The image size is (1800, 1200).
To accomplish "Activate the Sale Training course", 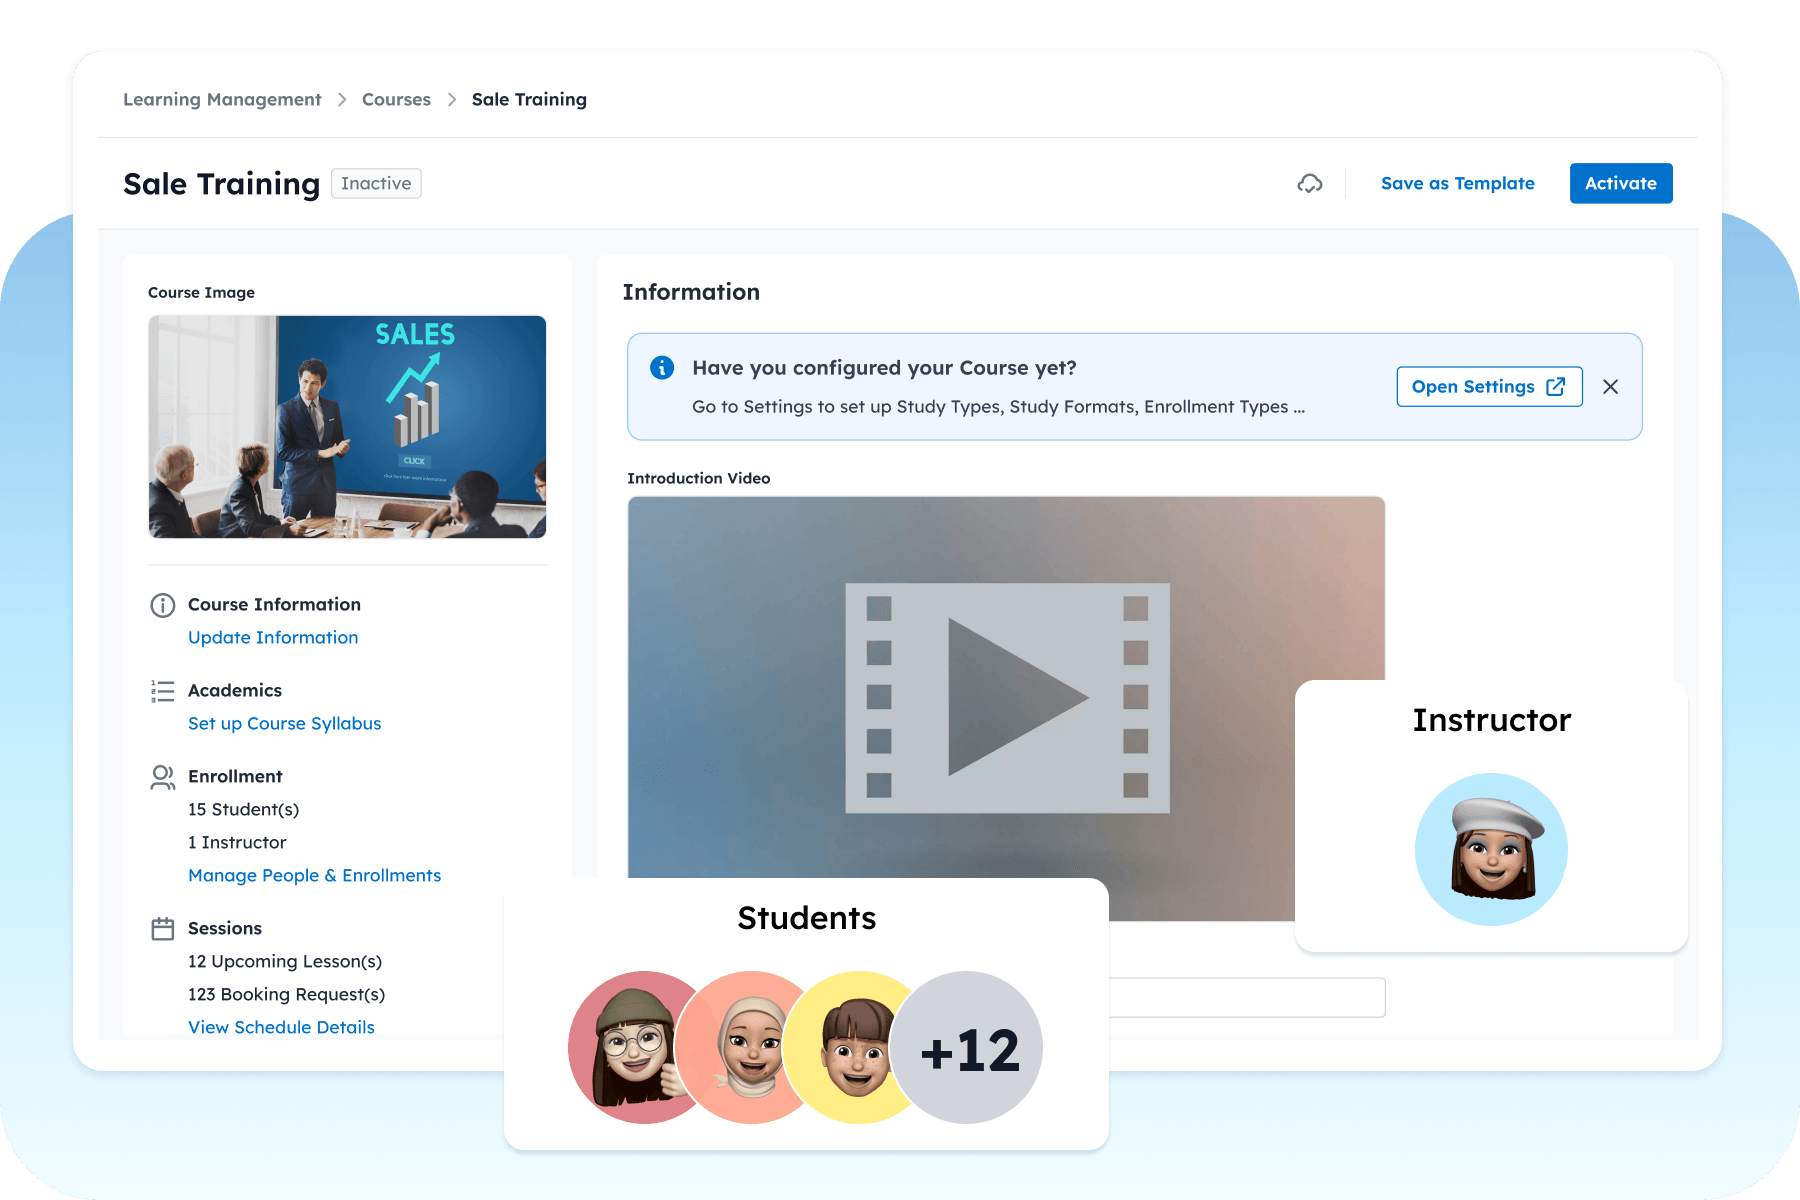I will [x=1620, y=183].
